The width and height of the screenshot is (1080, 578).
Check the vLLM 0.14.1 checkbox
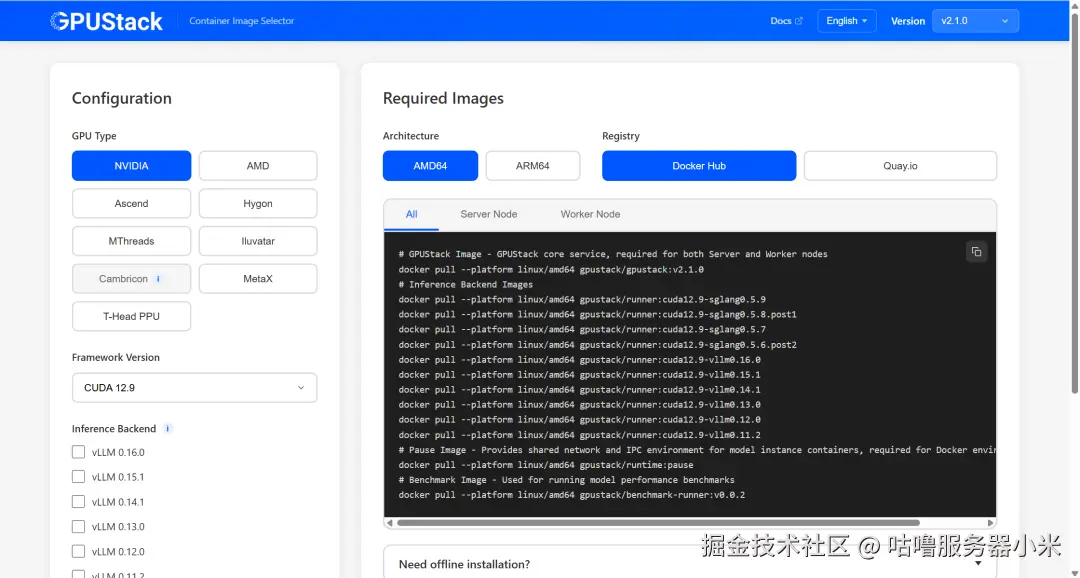click(x=79, y=502)
